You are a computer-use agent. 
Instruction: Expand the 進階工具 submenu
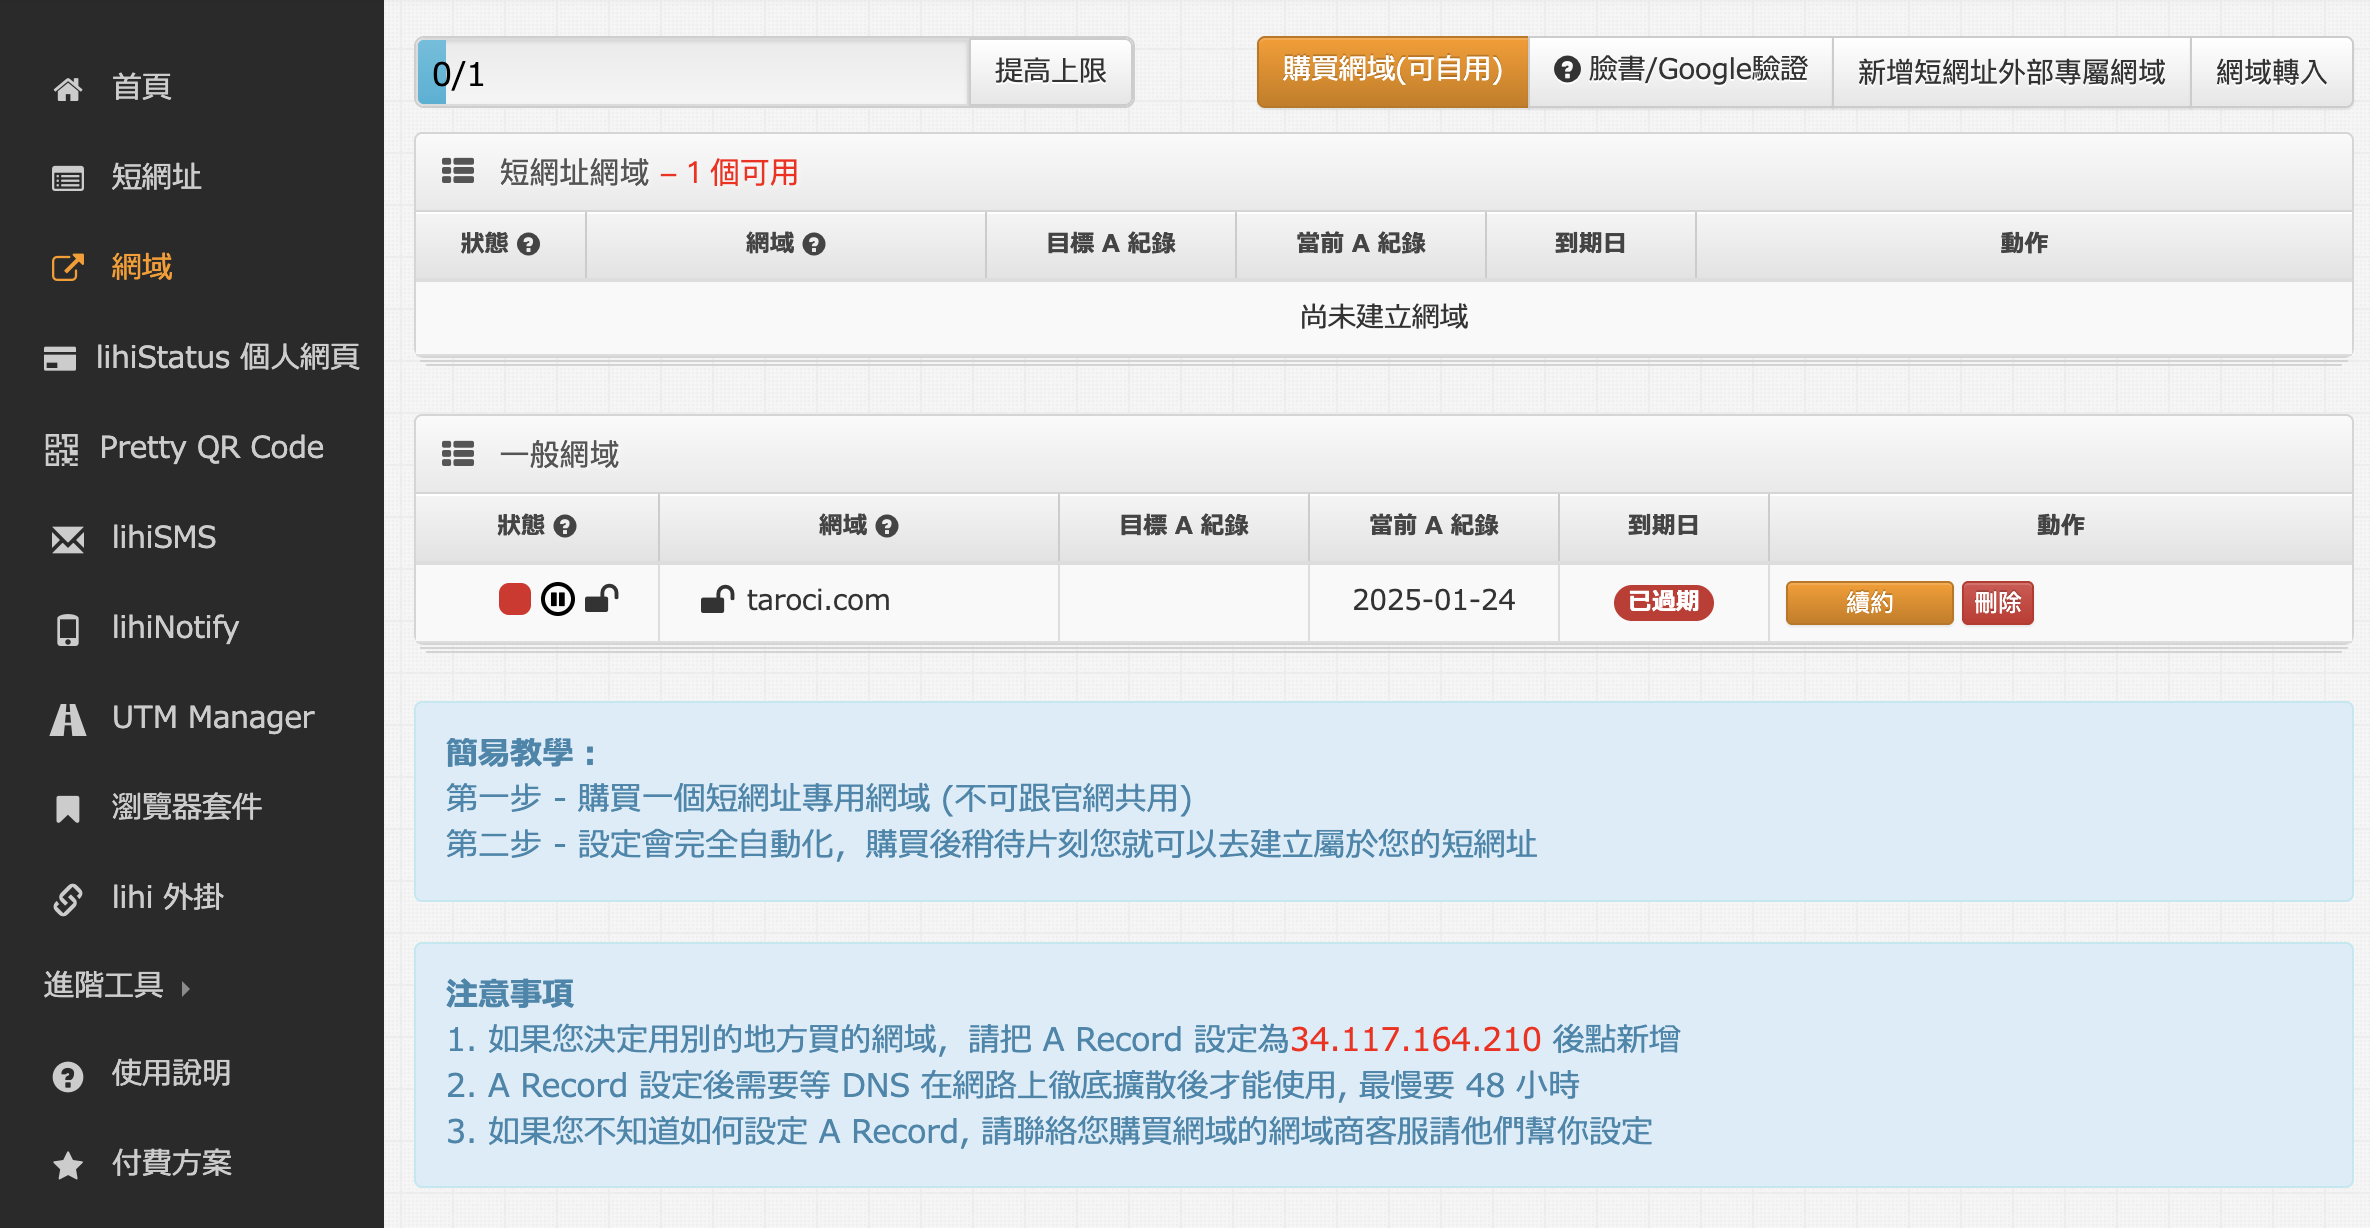coord(117,985)
